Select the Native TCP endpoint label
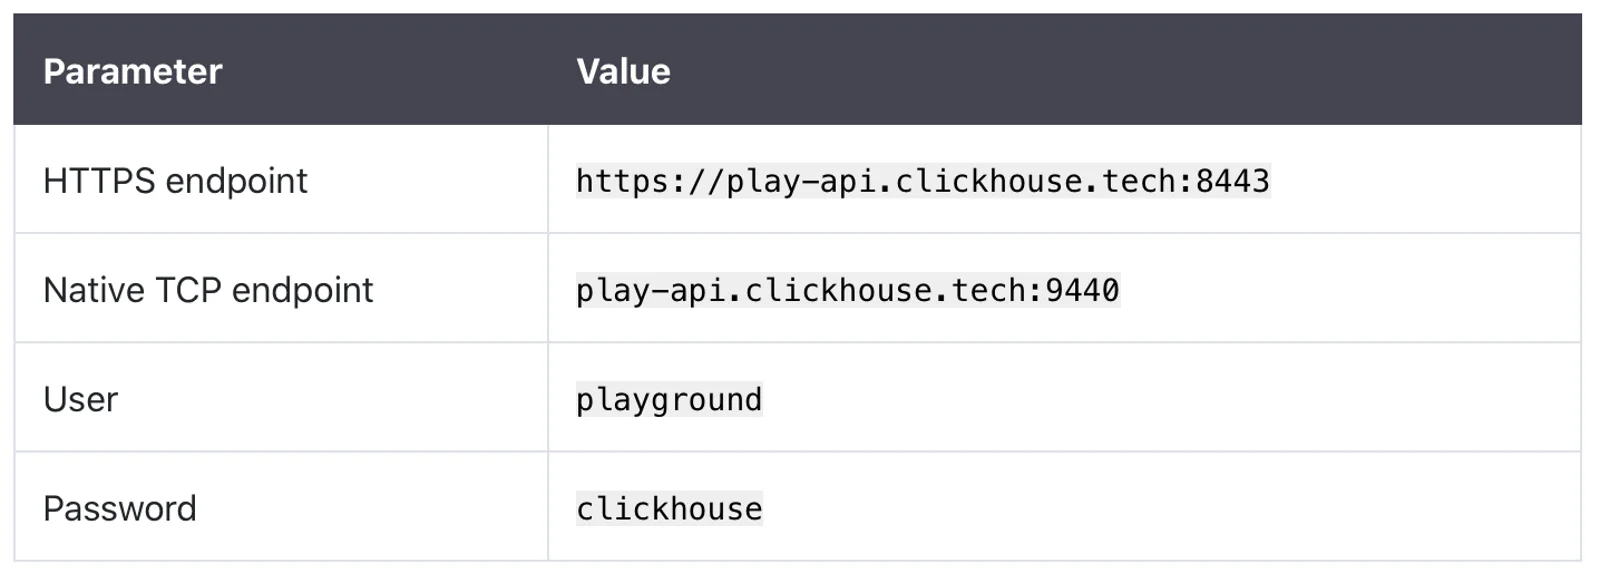The width and height of the screenshot is (1600, 573). (x=208, y=290)
